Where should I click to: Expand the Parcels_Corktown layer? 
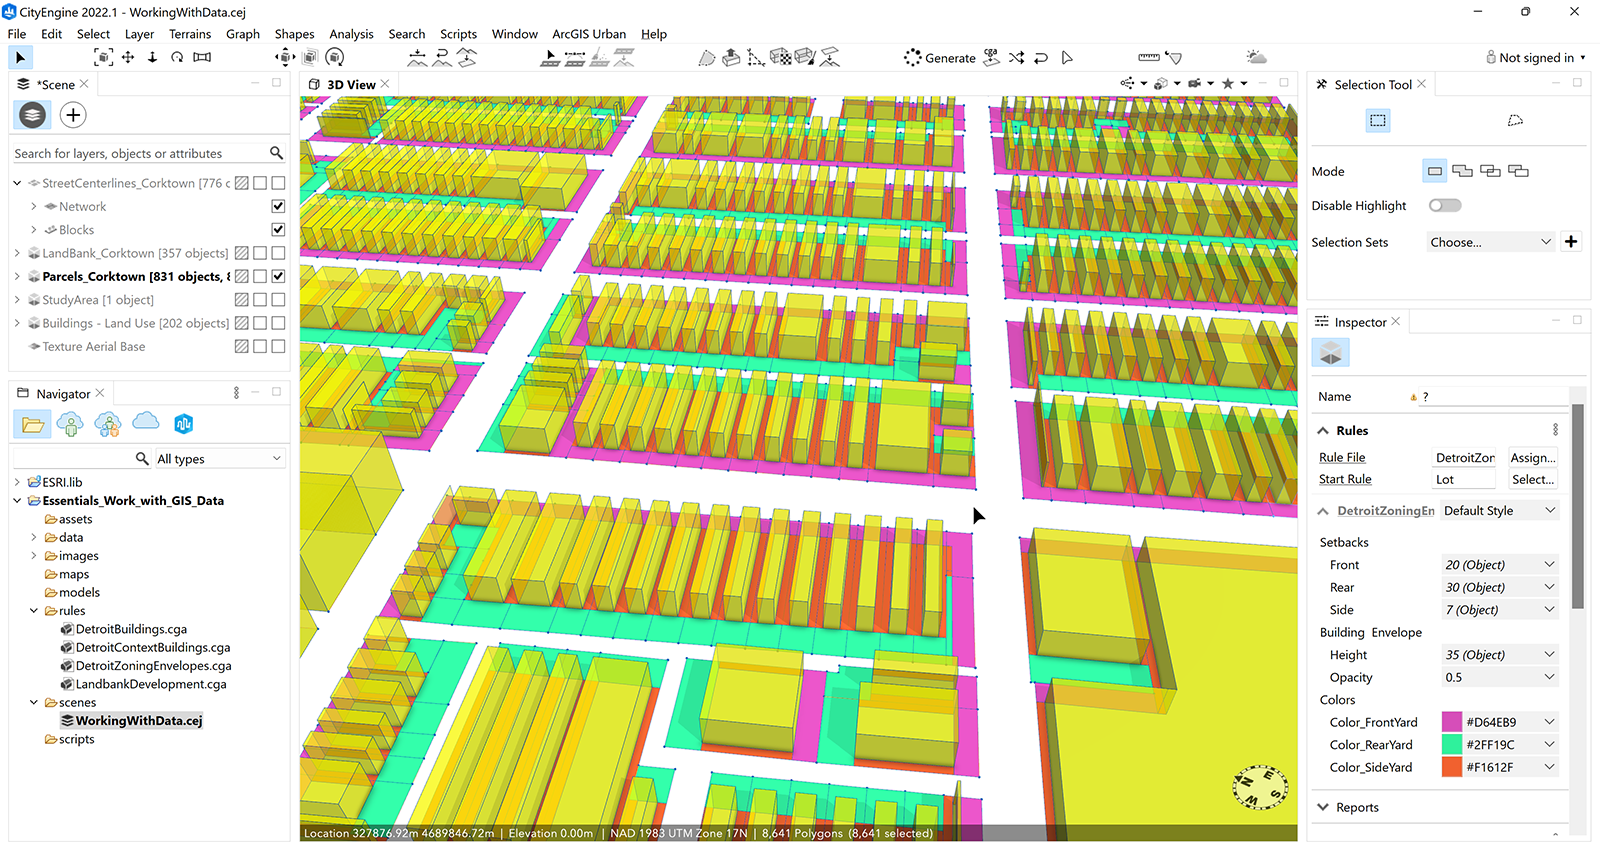[x=17, y=276]
